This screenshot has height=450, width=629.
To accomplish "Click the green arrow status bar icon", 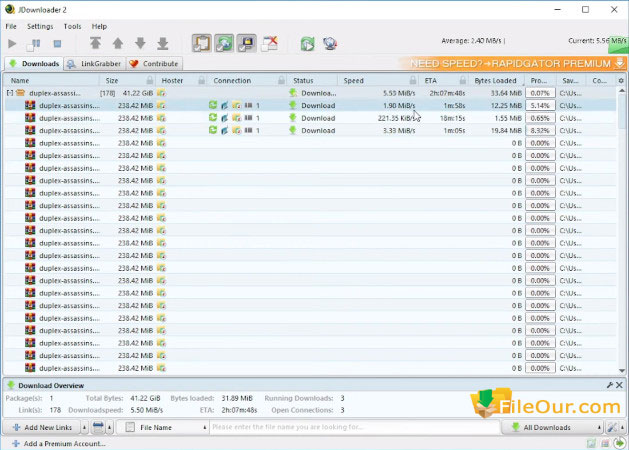I will [x=620, y=443].
